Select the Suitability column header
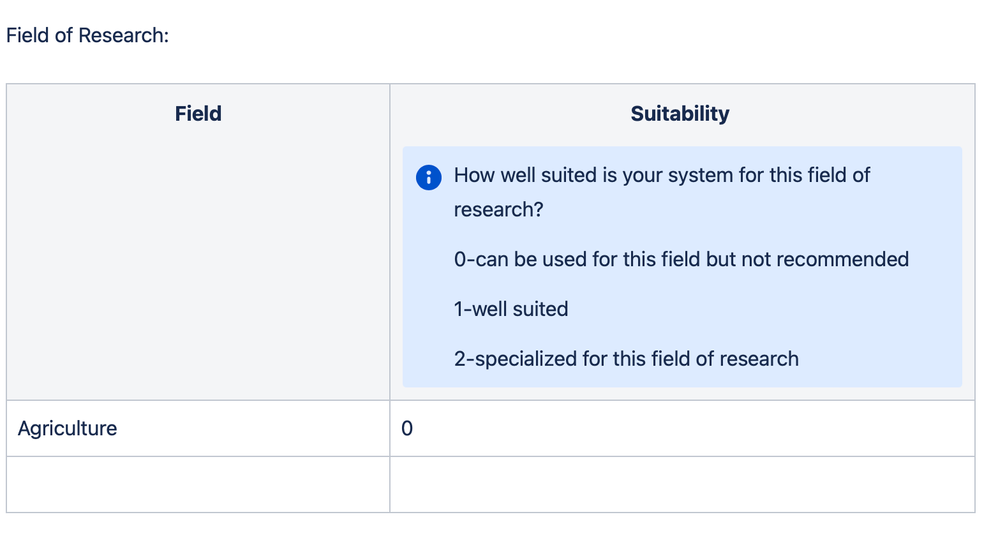Viewport: 998px width, 535px height. (682, 242)
